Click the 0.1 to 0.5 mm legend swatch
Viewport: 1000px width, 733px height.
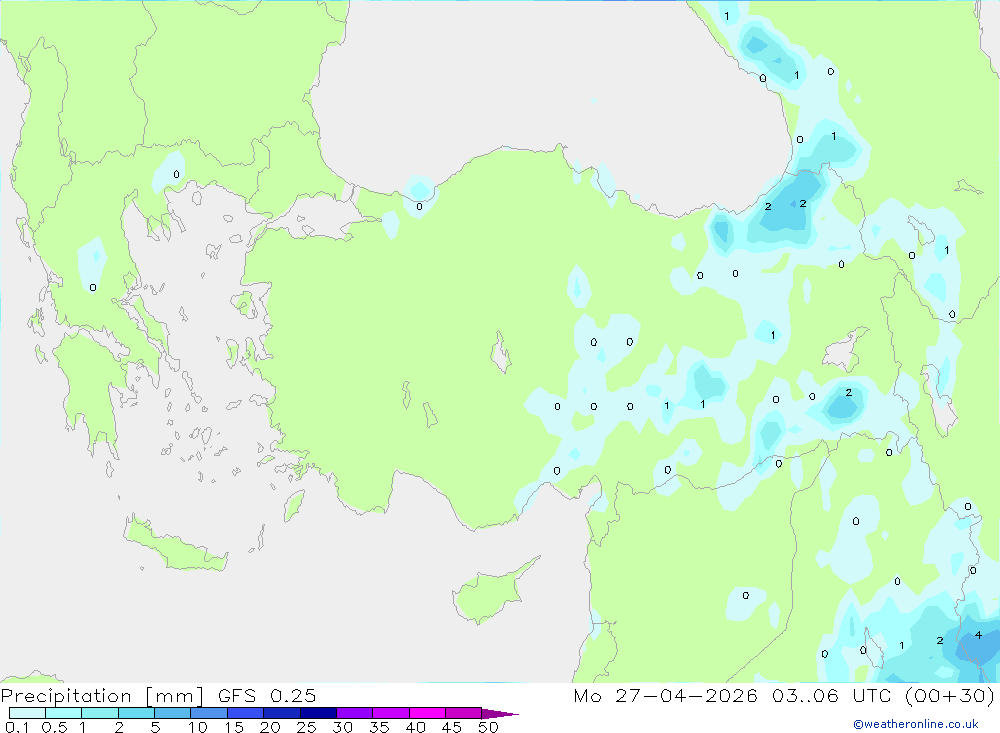(27, 713)
